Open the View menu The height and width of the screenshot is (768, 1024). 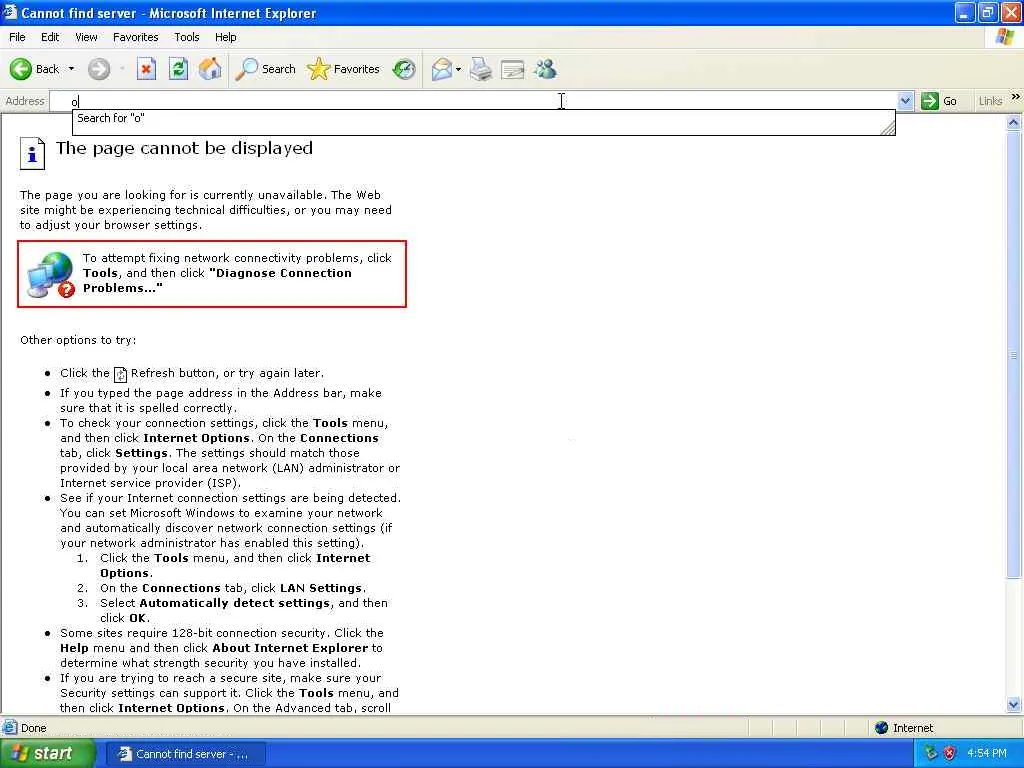coord(86,37)
